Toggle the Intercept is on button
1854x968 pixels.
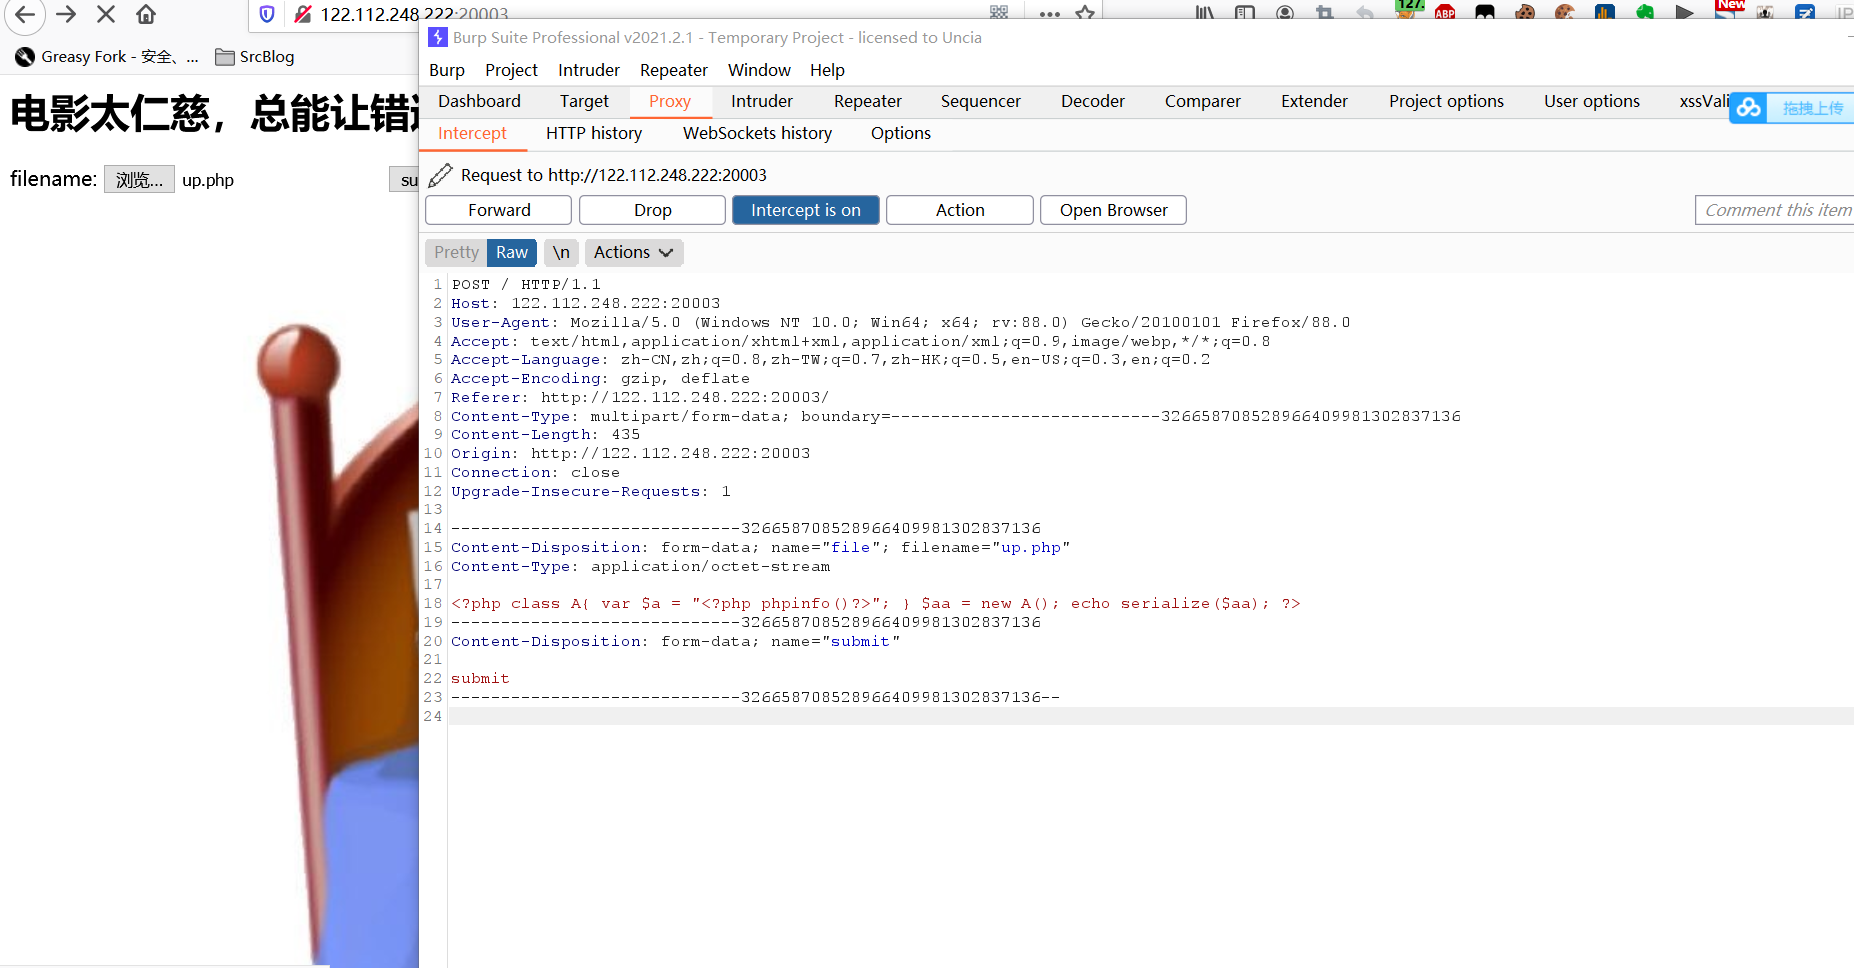coord(805,210)
